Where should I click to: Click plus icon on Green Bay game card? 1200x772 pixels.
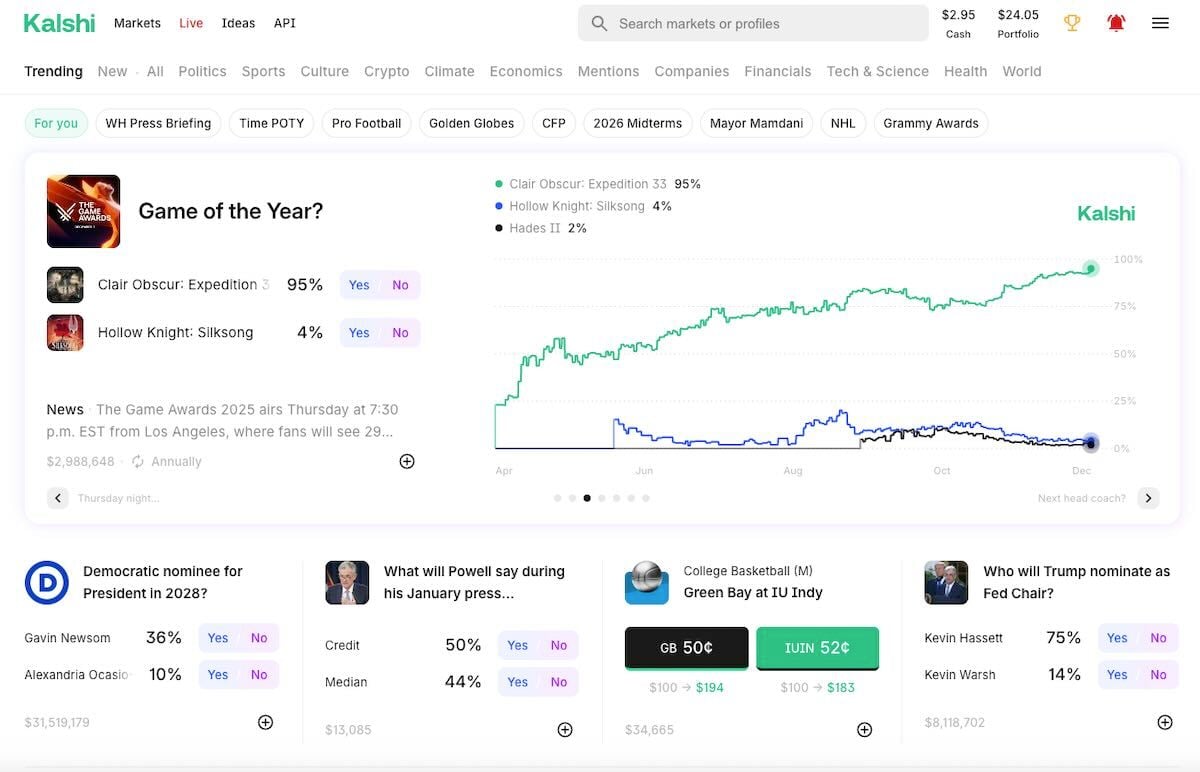coord(865,730)
